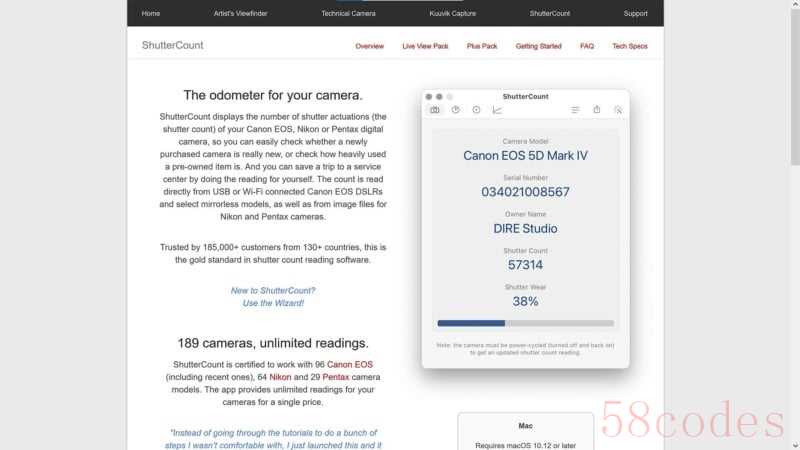The image size is (800, 450).
Task: Select the camera icon in ShutterCount toolbar
Action: click(x=435, y=110)
